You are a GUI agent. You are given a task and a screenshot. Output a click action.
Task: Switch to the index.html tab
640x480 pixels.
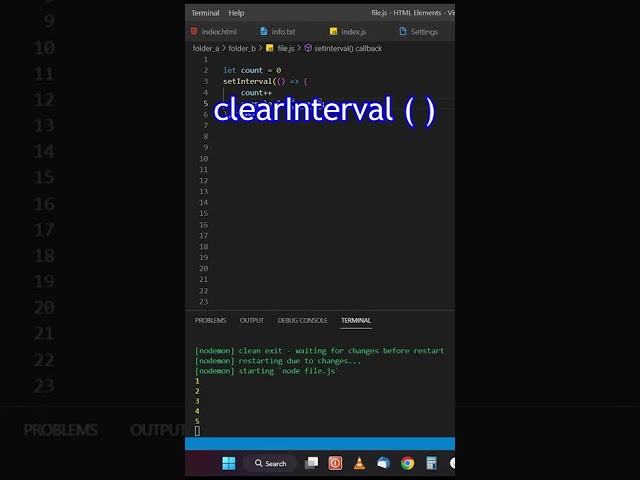pyautogui.click(x=219, y=31)
